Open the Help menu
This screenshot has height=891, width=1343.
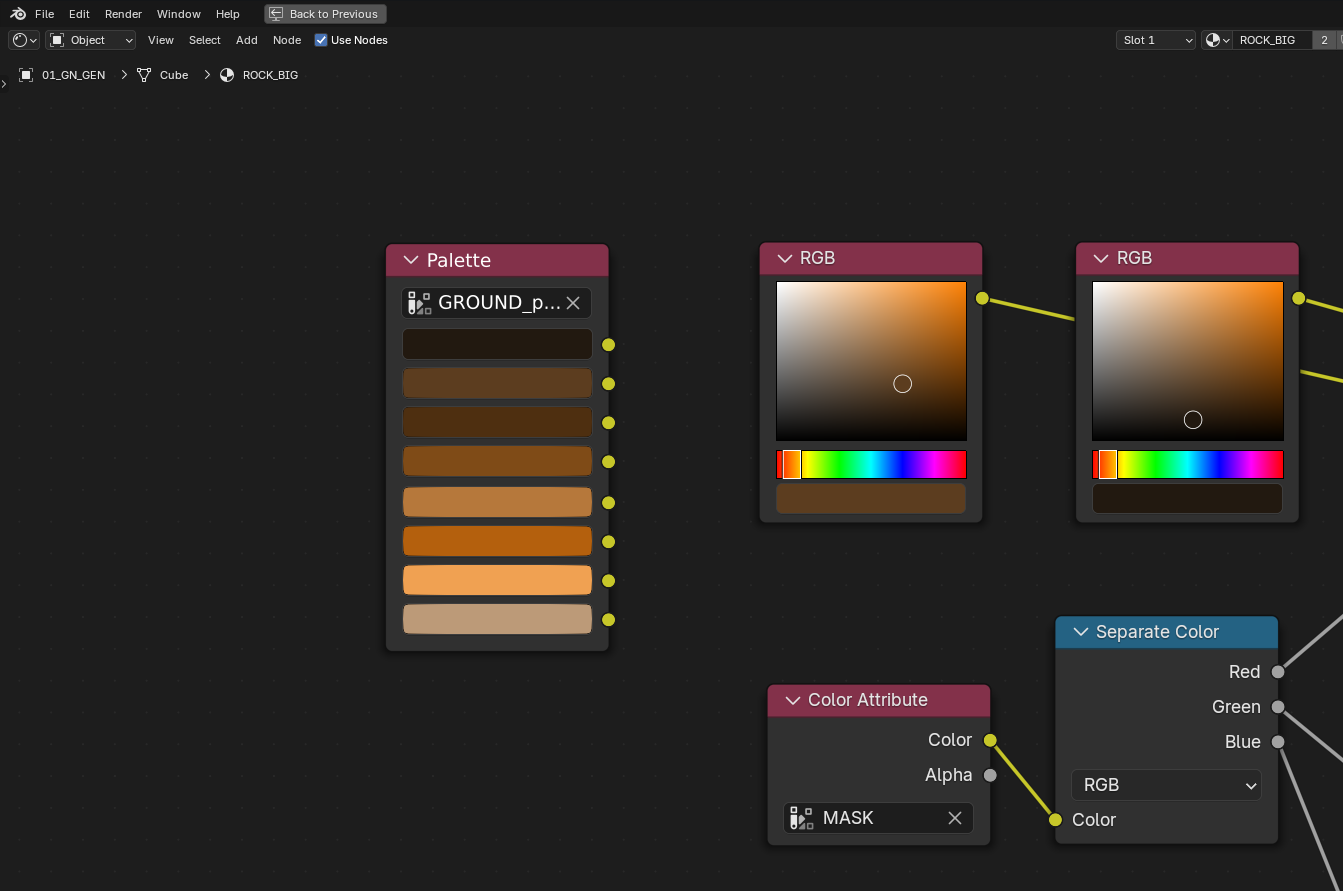pyautogui.click(x=228, y=14)
